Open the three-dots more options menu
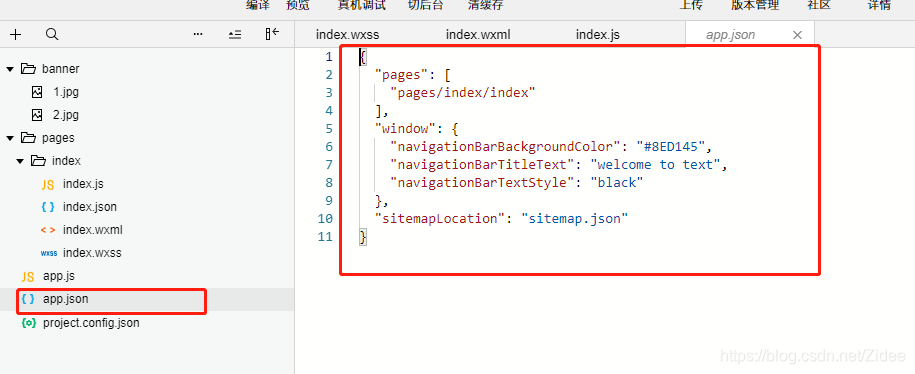Viewport: 915px width, 374px height. (198, 34)
